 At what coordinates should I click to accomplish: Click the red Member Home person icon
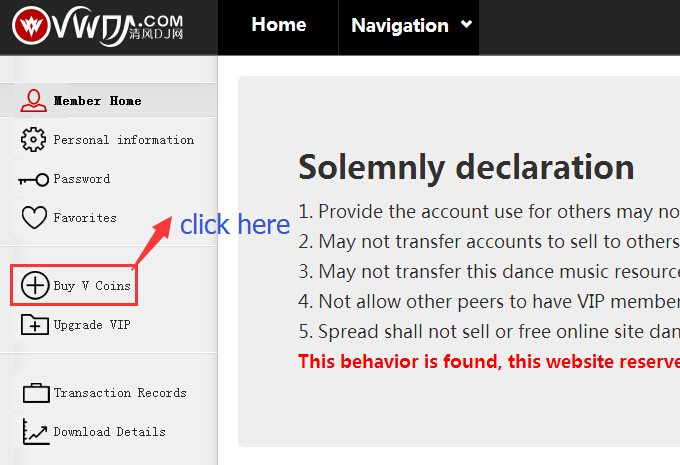tap(33, 101)
